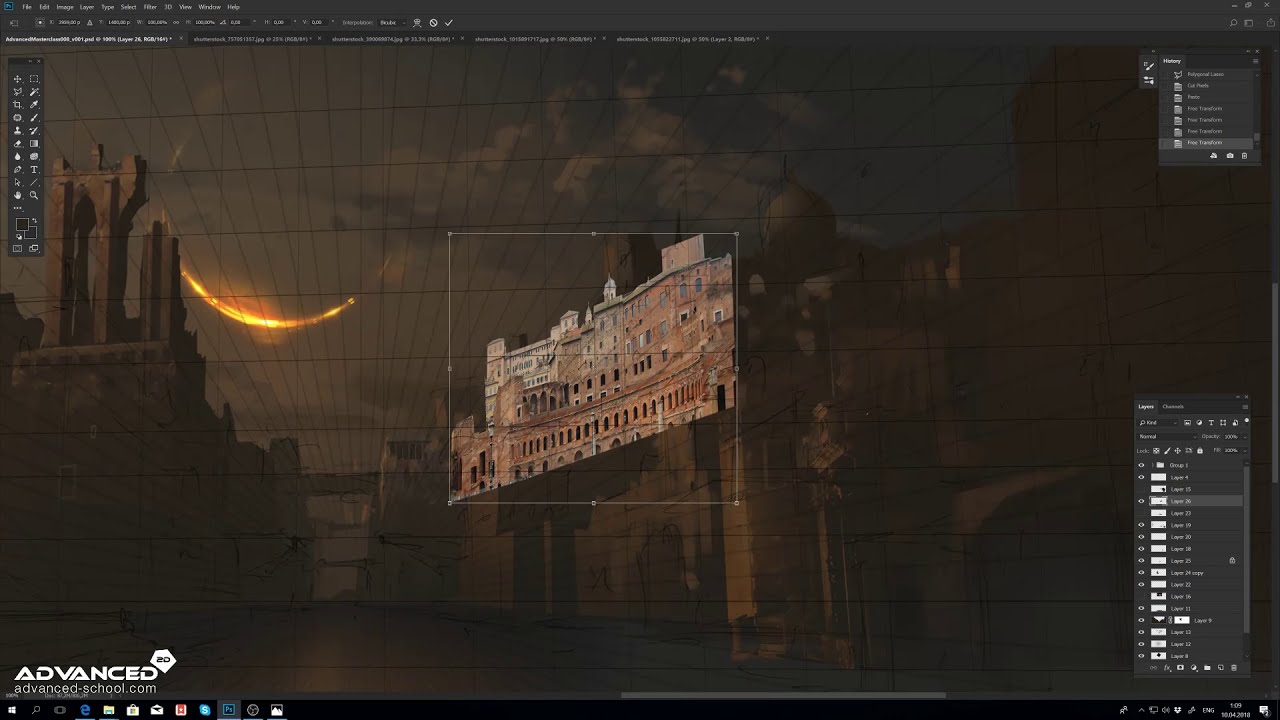Hide Group 1 visibility eye

click(1141, 465)
